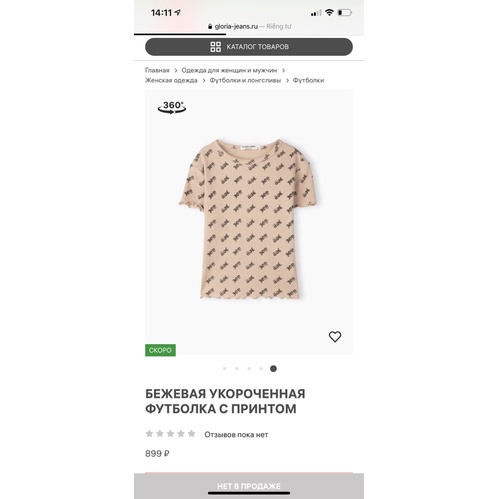Select the first image carousel dot
Image resolution: width=499 pixels, height=499 pixels.
(x=224, y=369)
